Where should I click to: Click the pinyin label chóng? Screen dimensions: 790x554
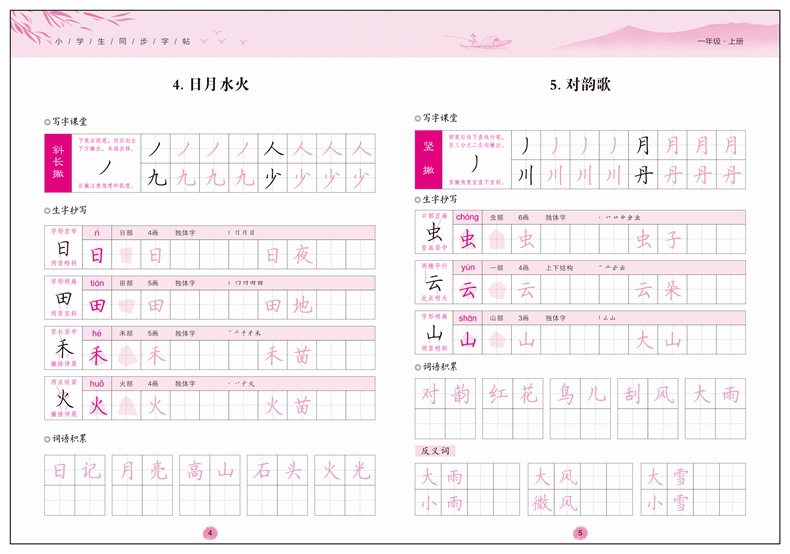click(467, 216)
